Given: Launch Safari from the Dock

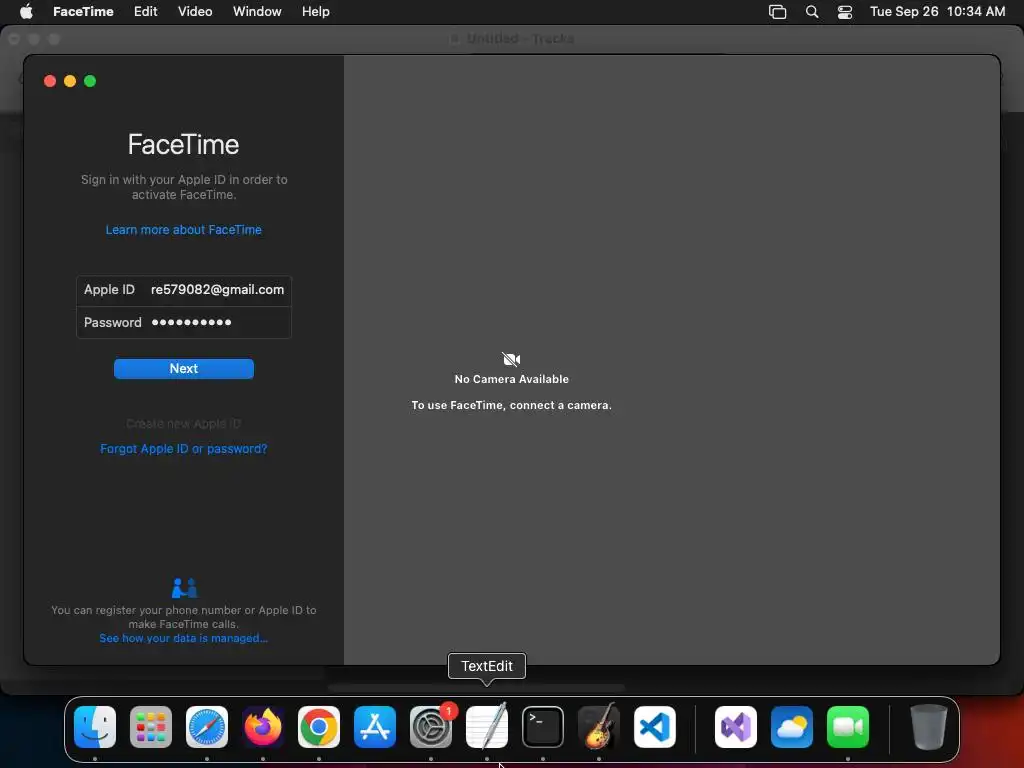Looking at the screenshot, I should 207,727.
